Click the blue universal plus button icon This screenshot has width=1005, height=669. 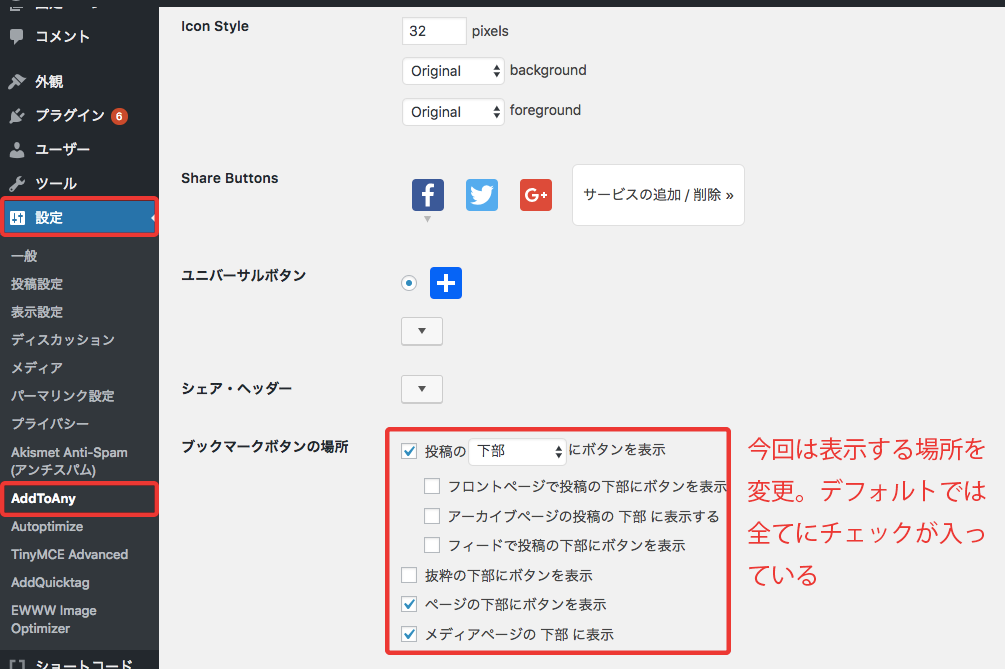(446, 283)
